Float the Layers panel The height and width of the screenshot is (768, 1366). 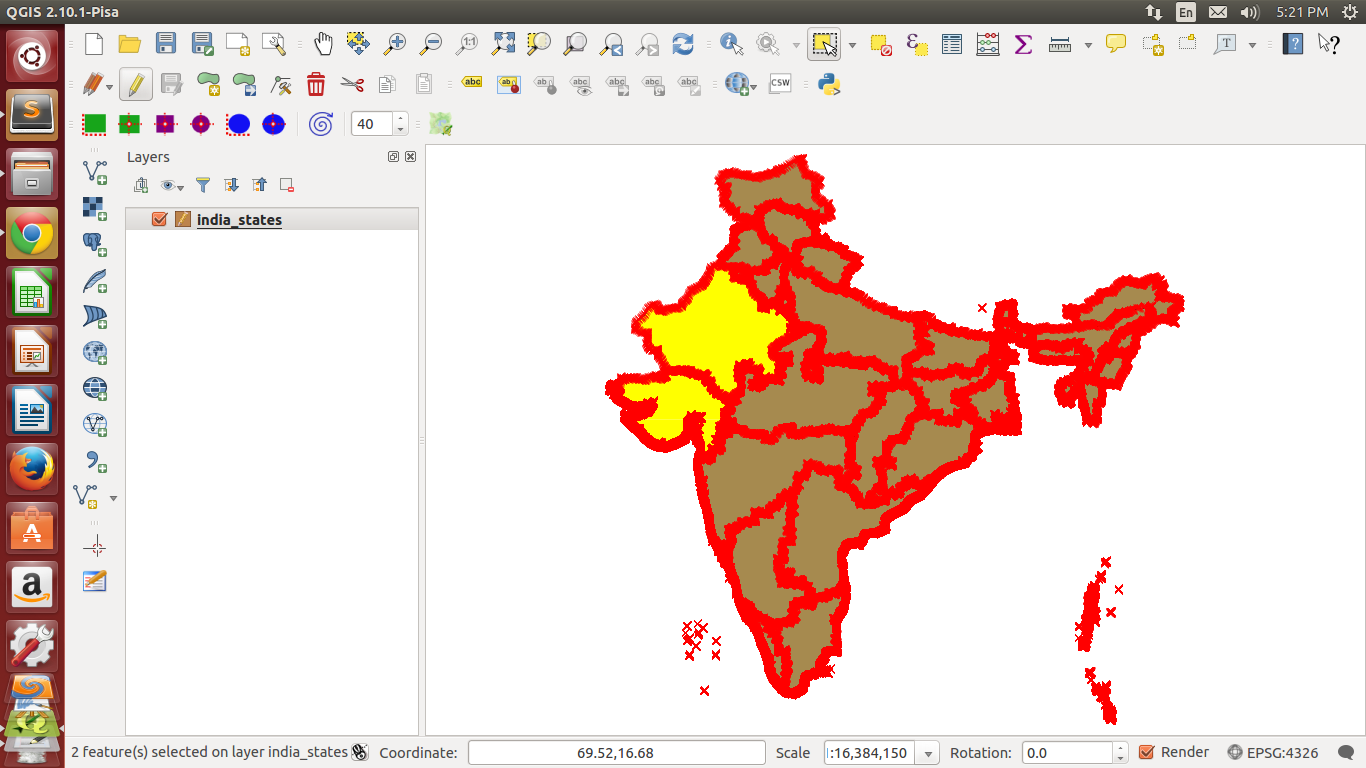click(x=393, y=157)
